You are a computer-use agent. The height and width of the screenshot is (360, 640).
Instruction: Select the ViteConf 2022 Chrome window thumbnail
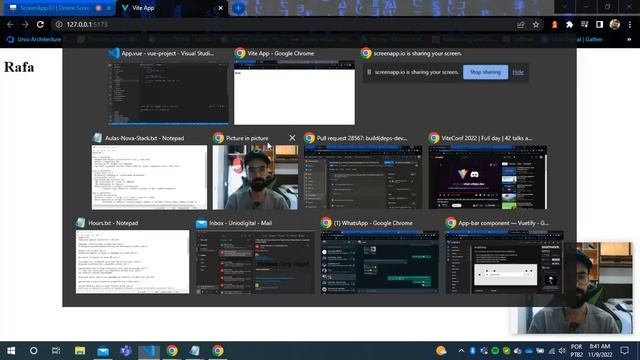[x=488, y=178]
